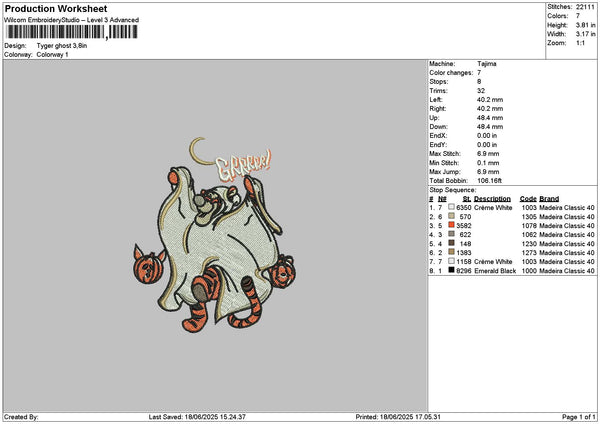
Task: Click thread code '1273'
Action: click(529, 253)
